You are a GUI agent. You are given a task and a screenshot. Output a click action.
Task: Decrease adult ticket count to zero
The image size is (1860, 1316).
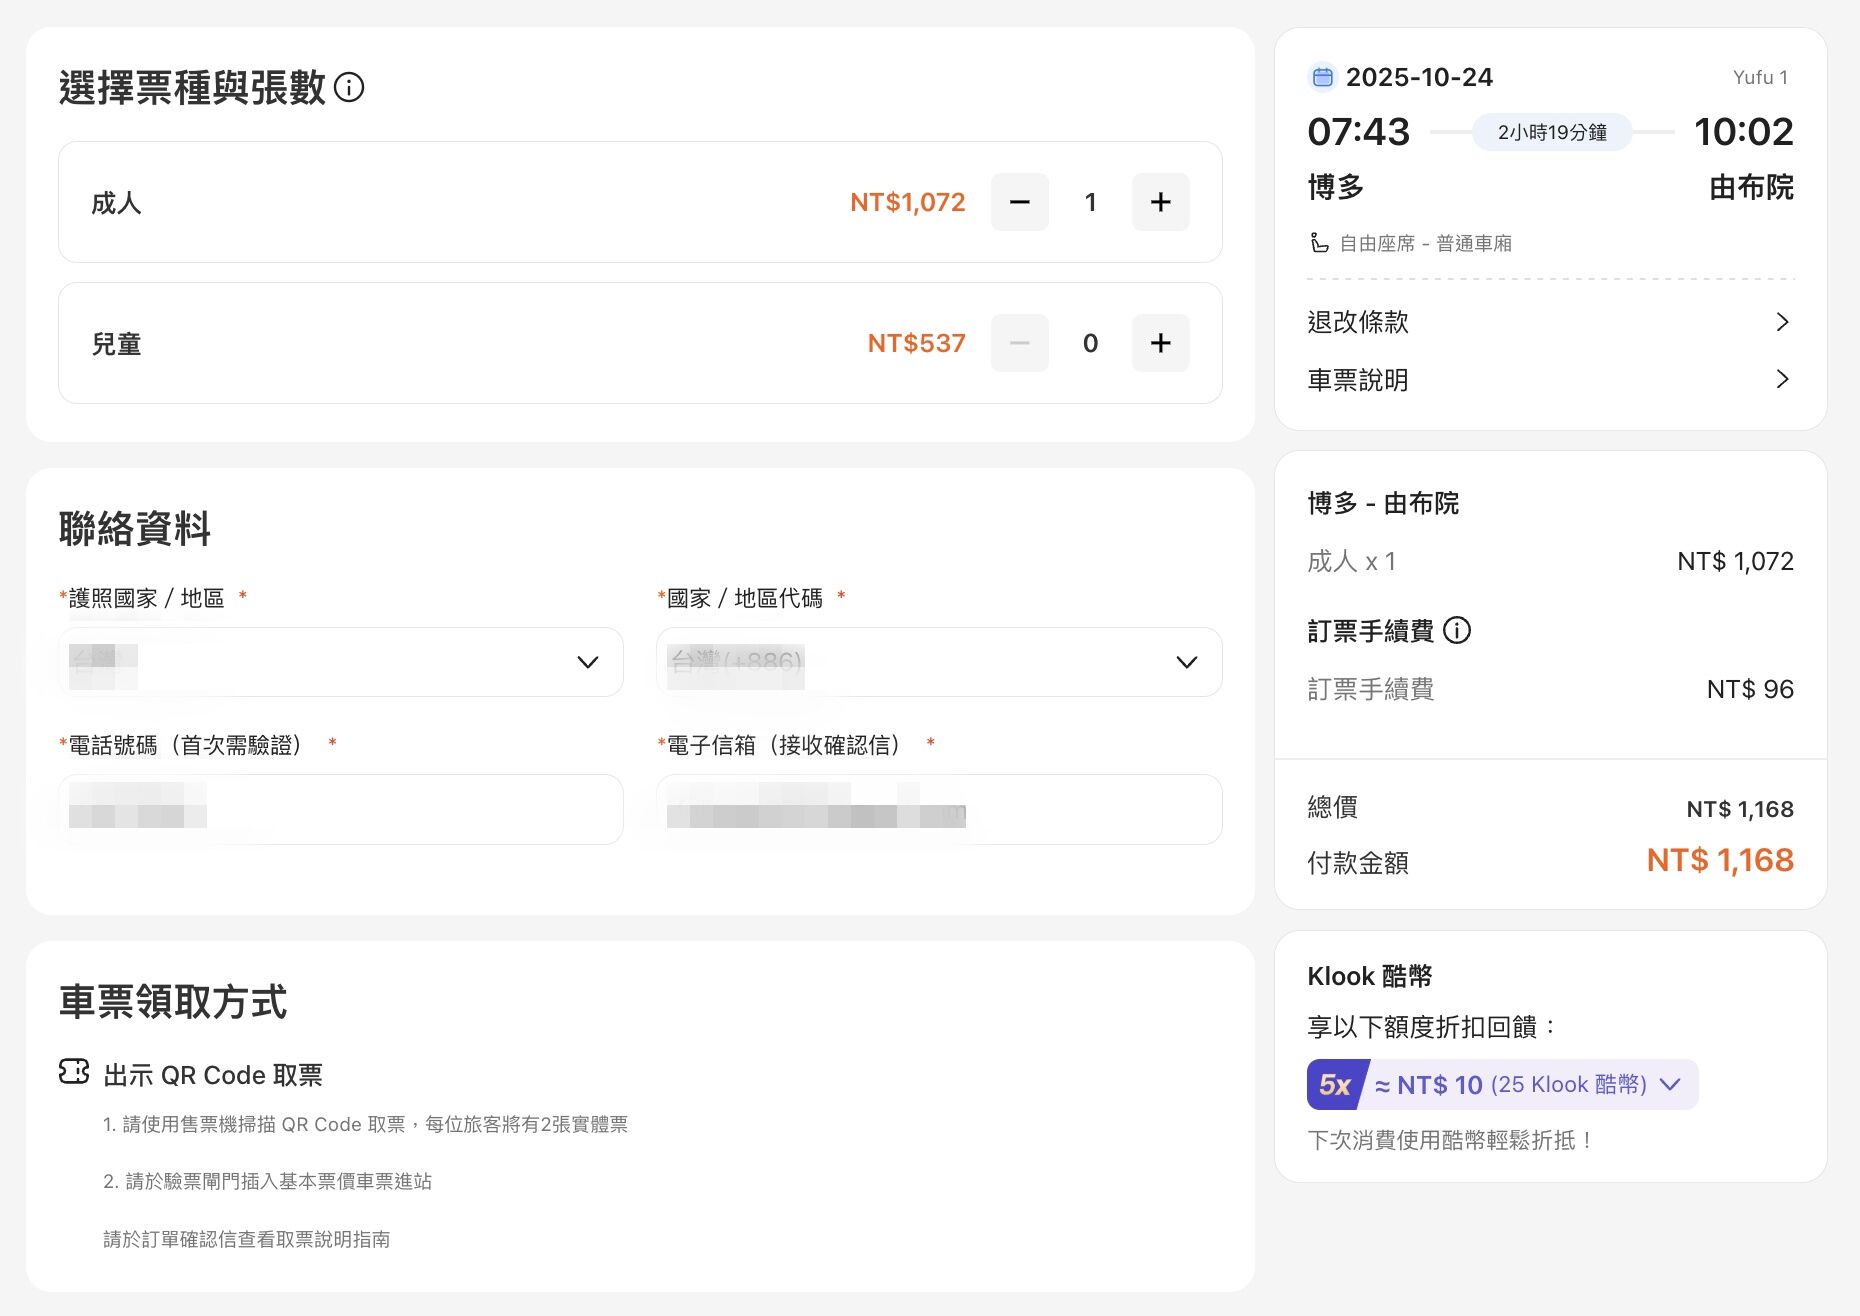pyautogui.click(x=1019, y=202)
